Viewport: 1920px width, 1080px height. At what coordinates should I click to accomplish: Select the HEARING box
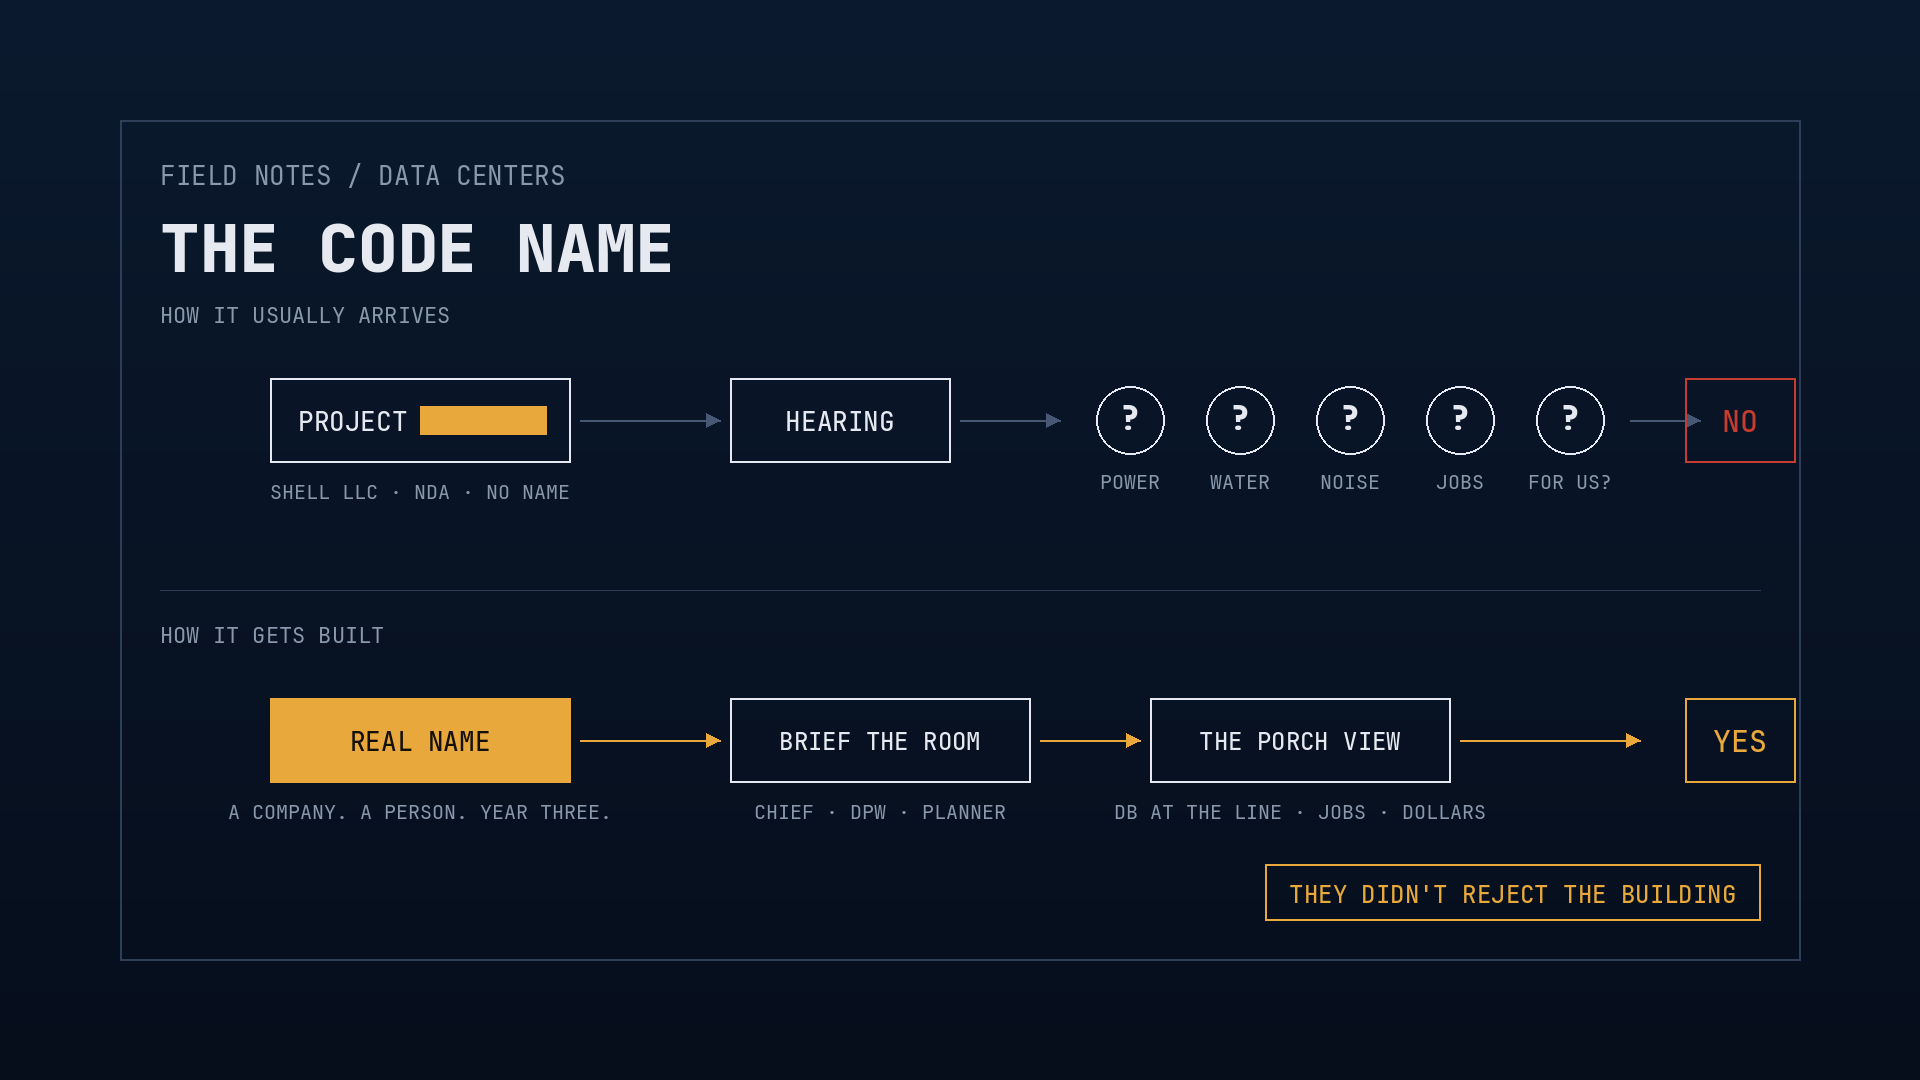(x=840, y=420)
